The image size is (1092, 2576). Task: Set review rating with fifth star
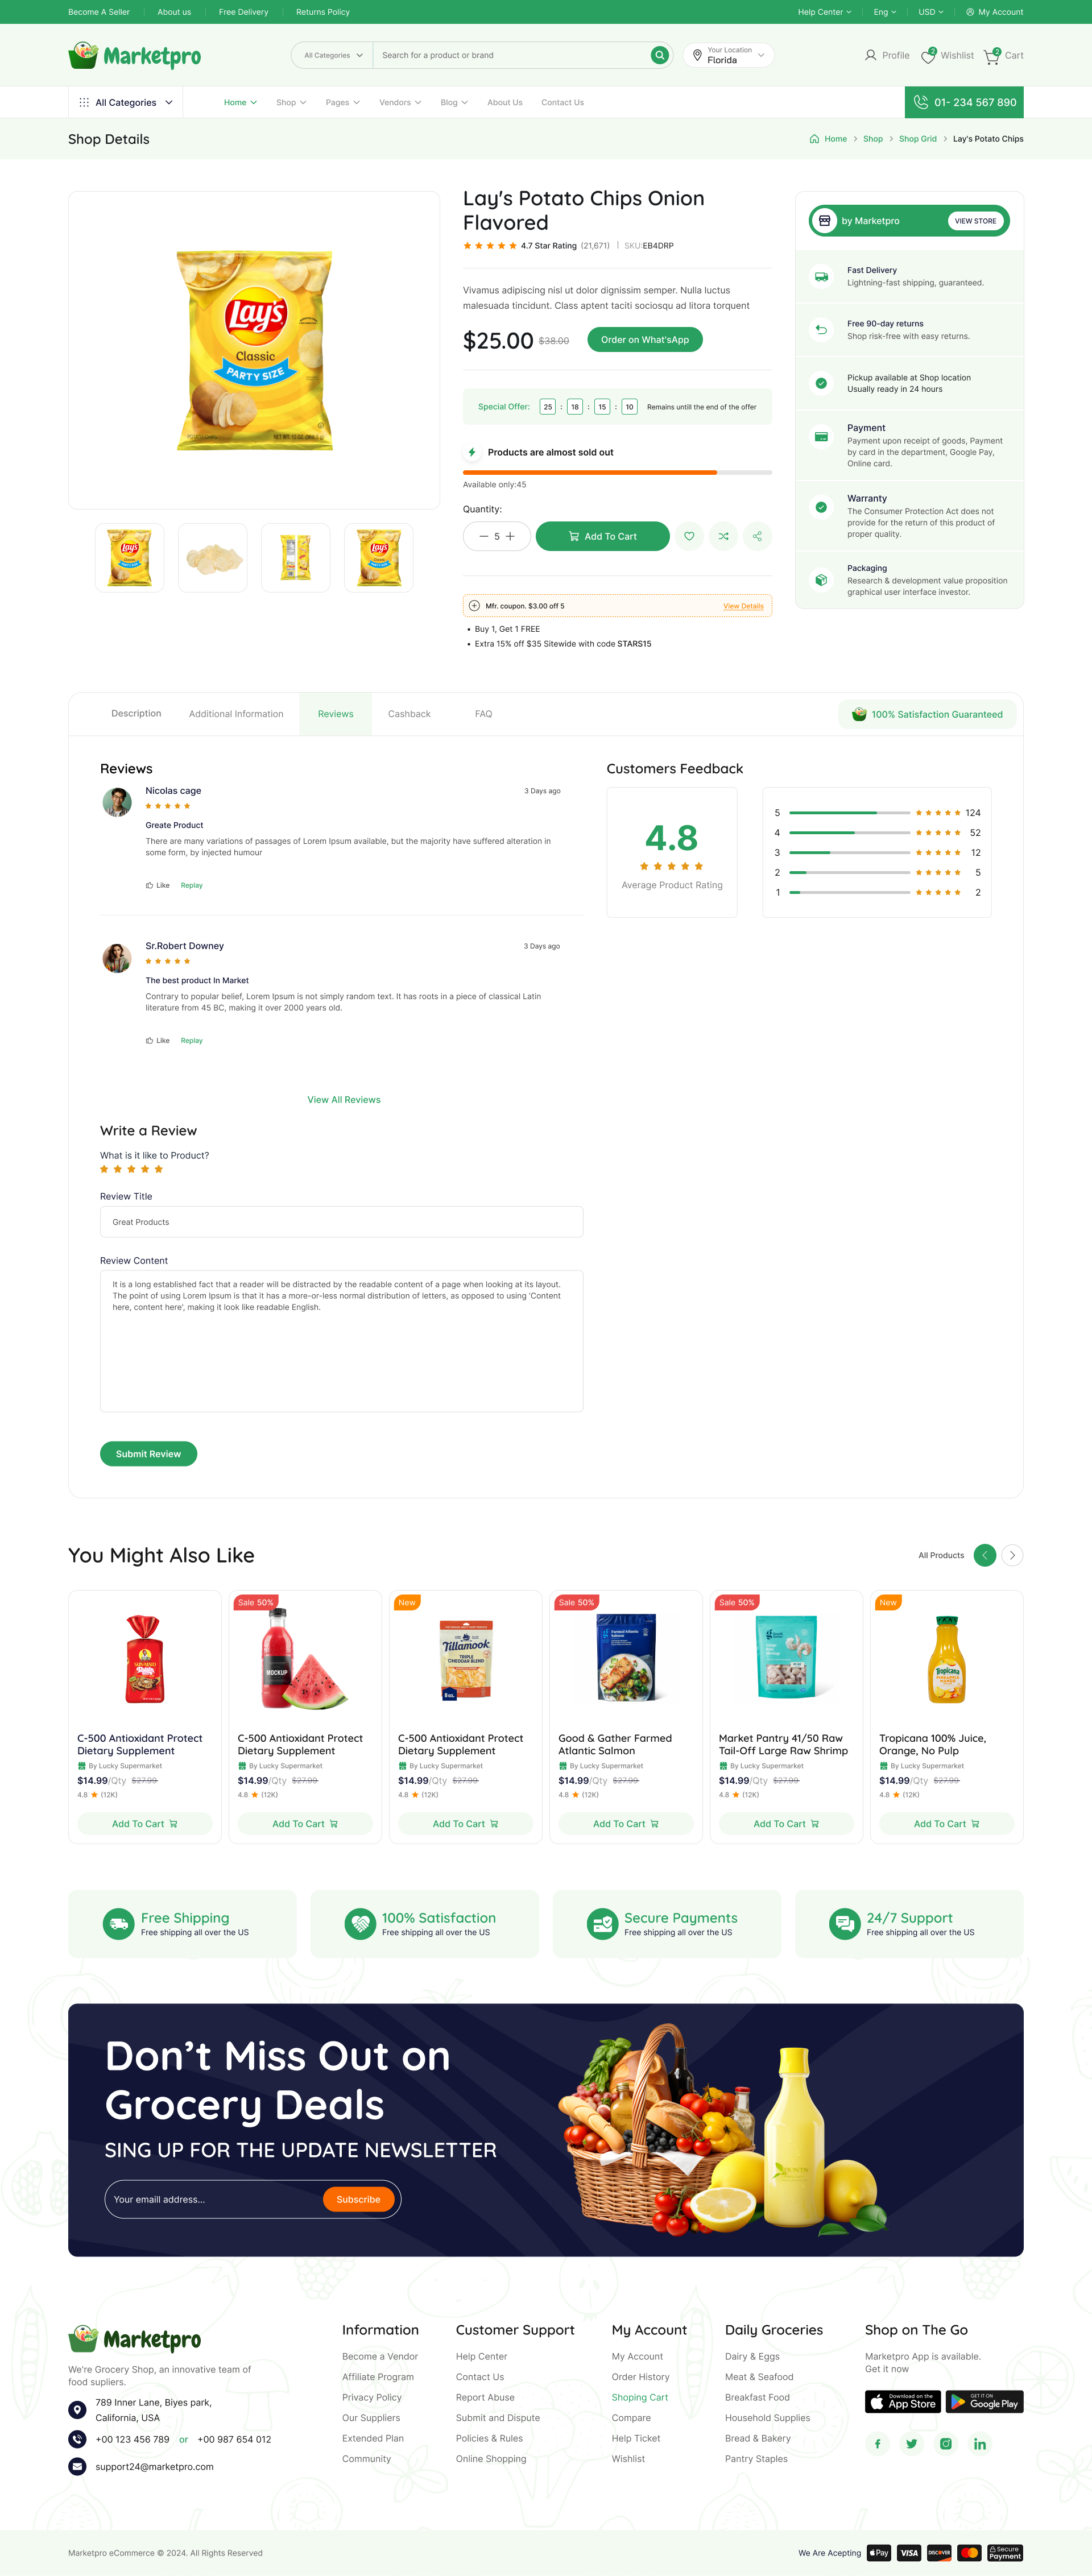[x=158, y=1169]
